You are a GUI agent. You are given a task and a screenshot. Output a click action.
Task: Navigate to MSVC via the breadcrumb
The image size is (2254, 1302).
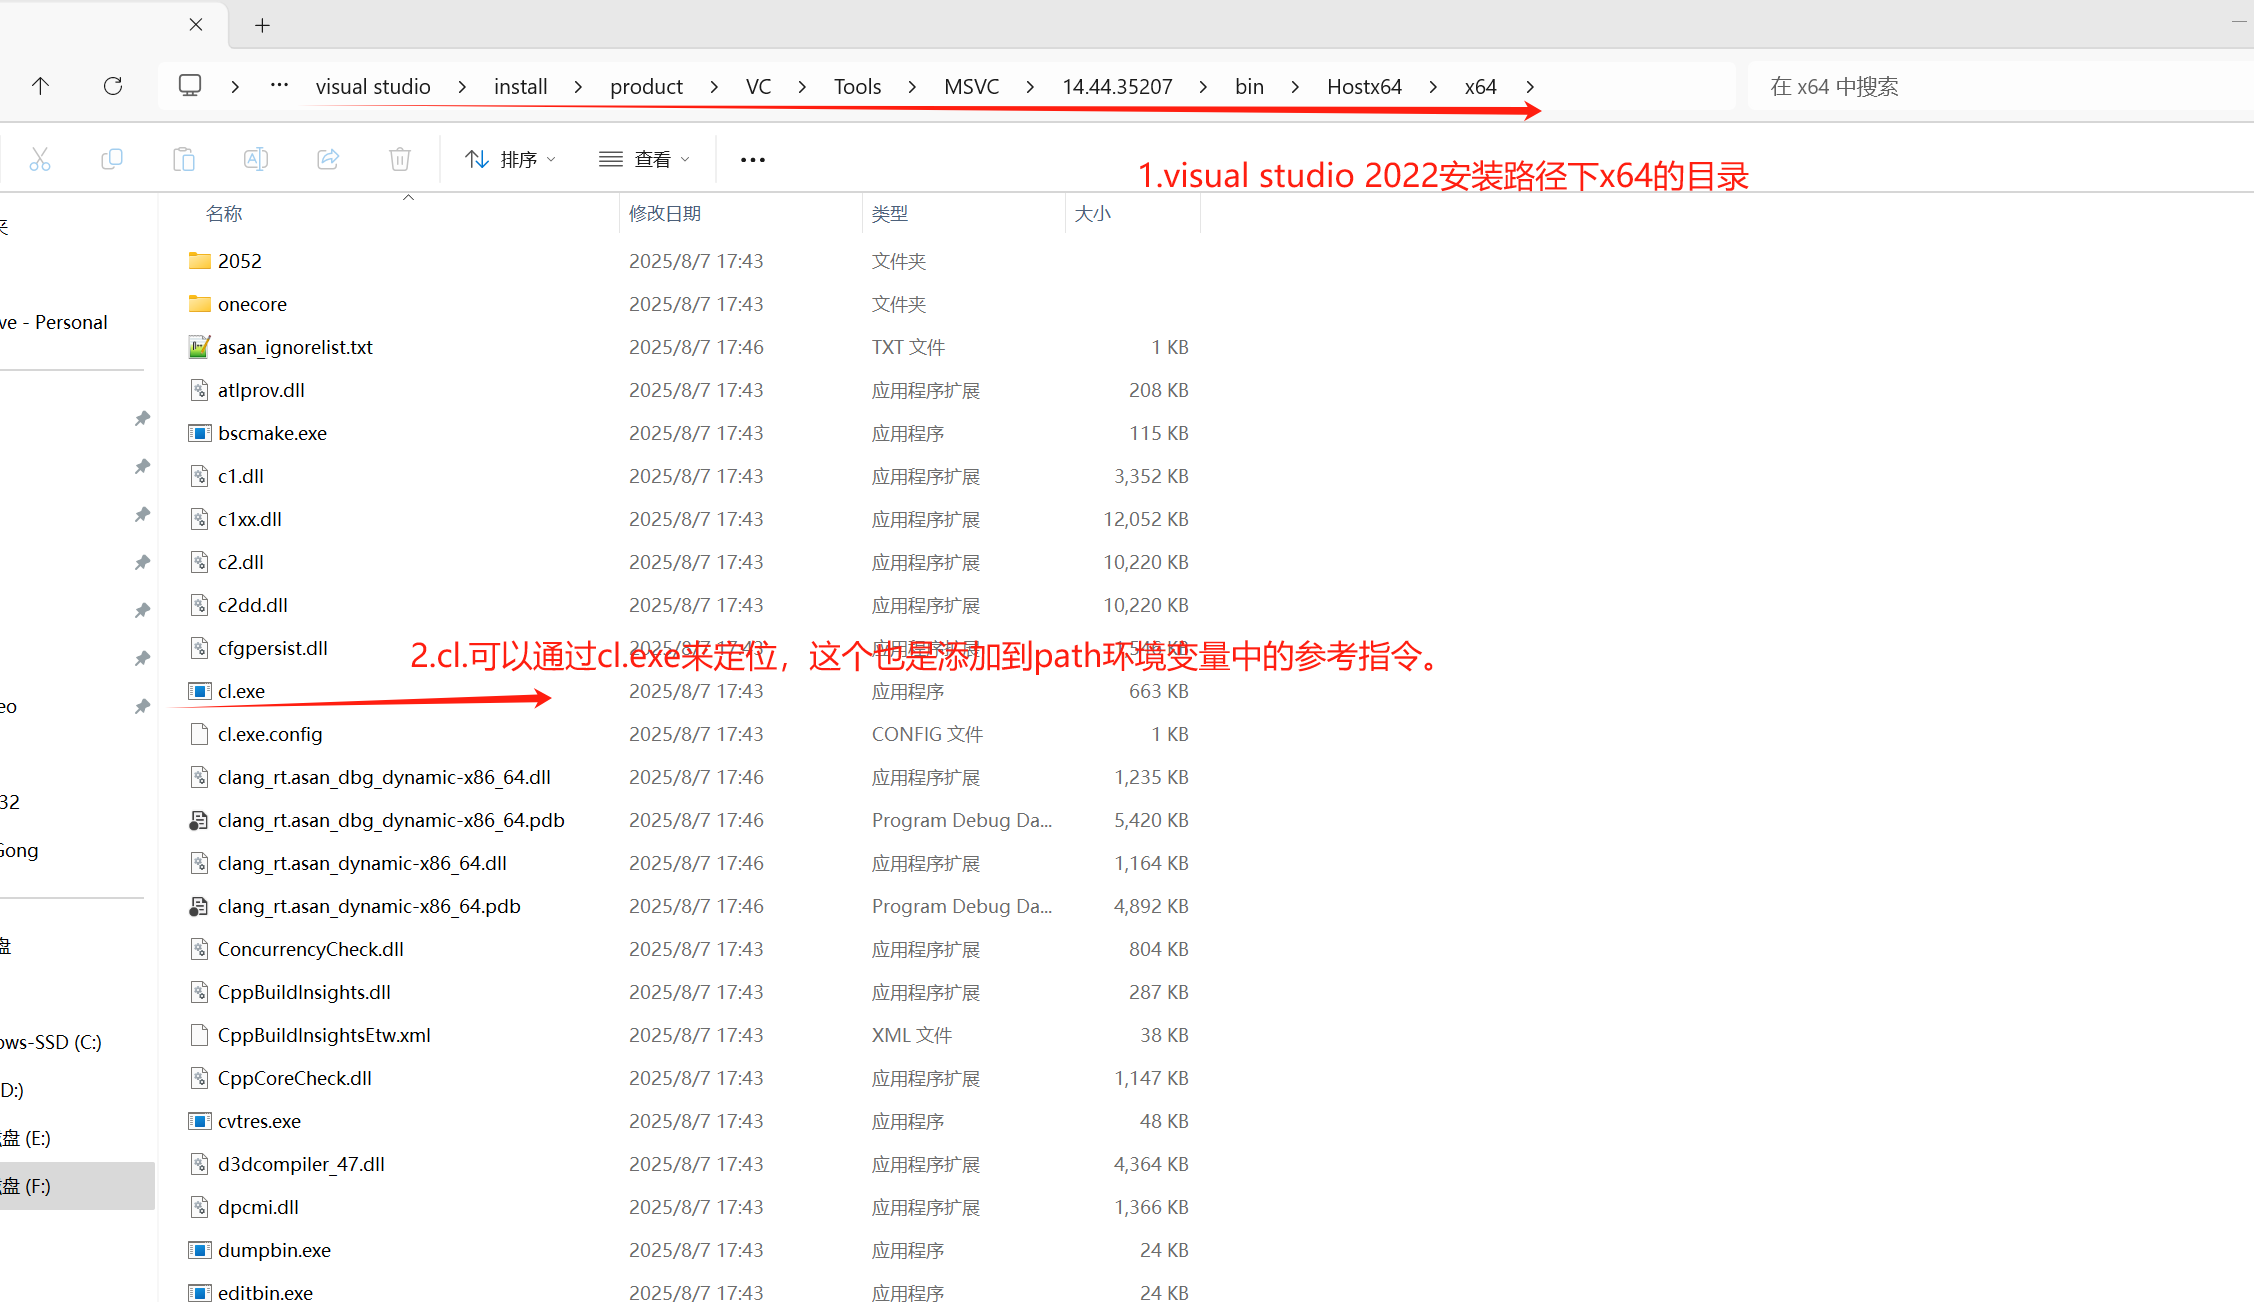[x=971, y=86]
